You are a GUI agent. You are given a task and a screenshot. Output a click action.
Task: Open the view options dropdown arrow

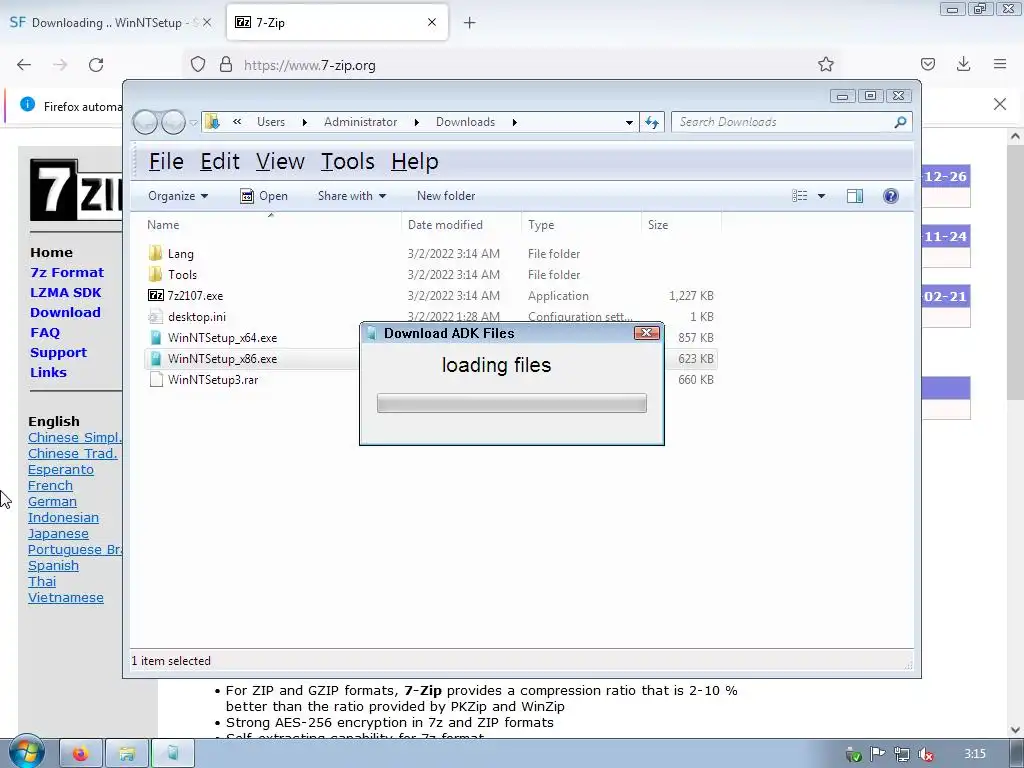(821, 196)
